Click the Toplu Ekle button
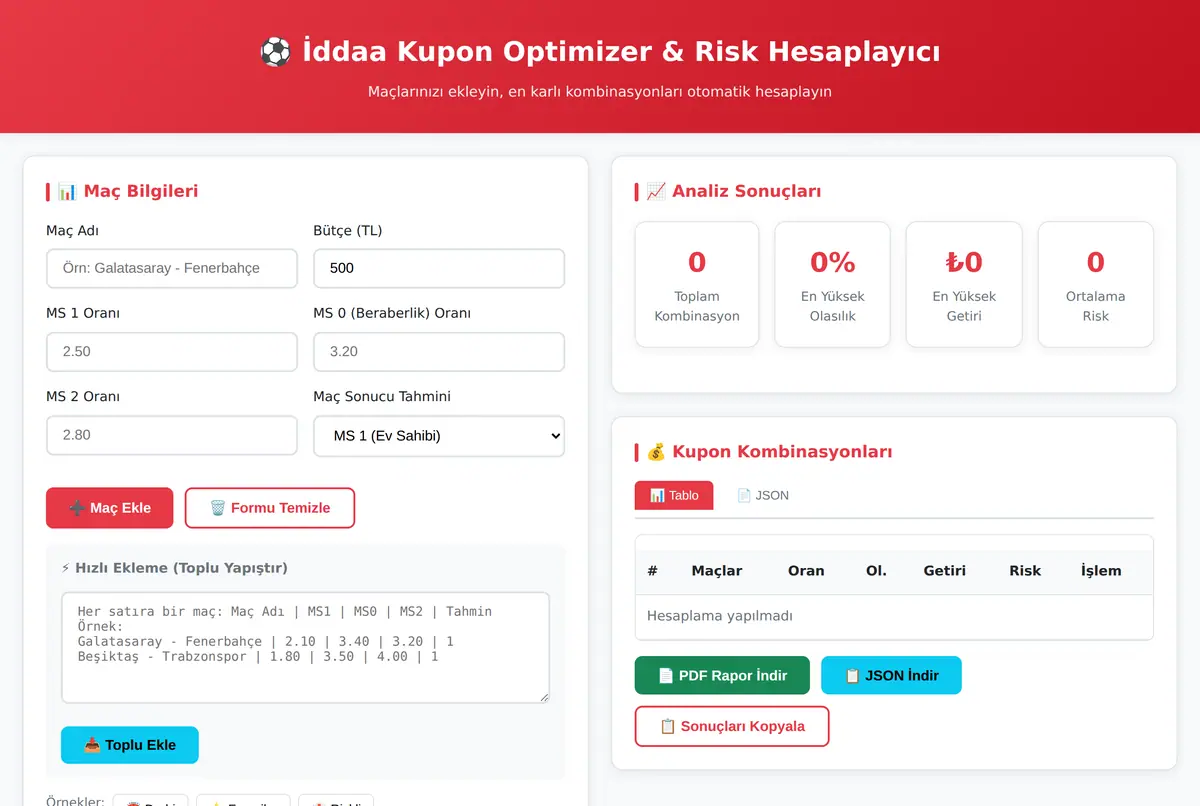Screen dimensions: 1200x806 (130, 745)
